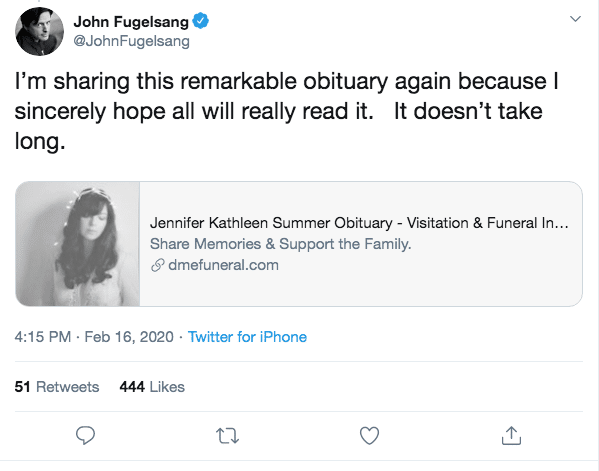The height and width of the screenshot is (471, 599).
Task: Open the share tweet upload icon
Action: click(511, 435)
